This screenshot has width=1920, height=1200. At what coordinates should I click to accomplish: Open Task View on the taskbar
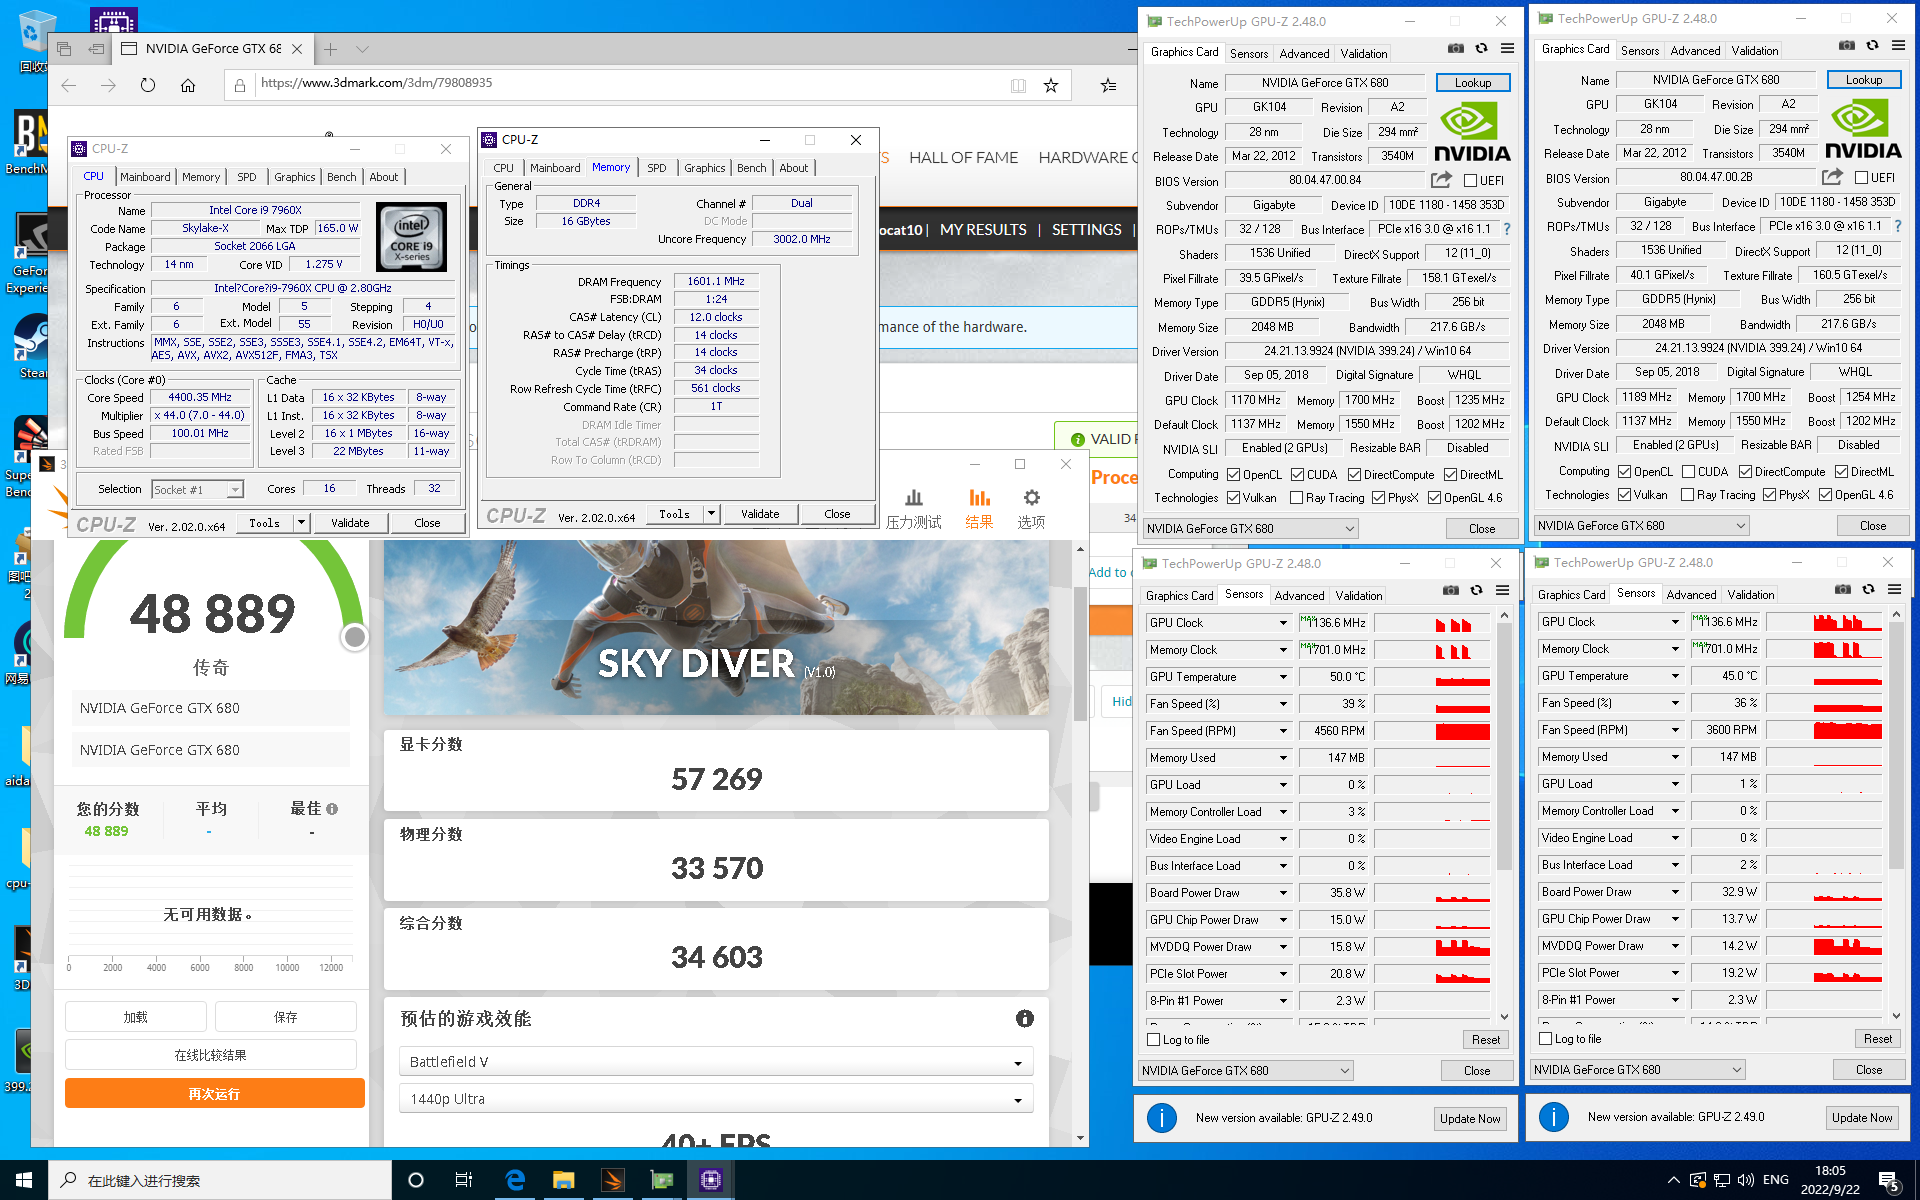(x=464, y=1180)
